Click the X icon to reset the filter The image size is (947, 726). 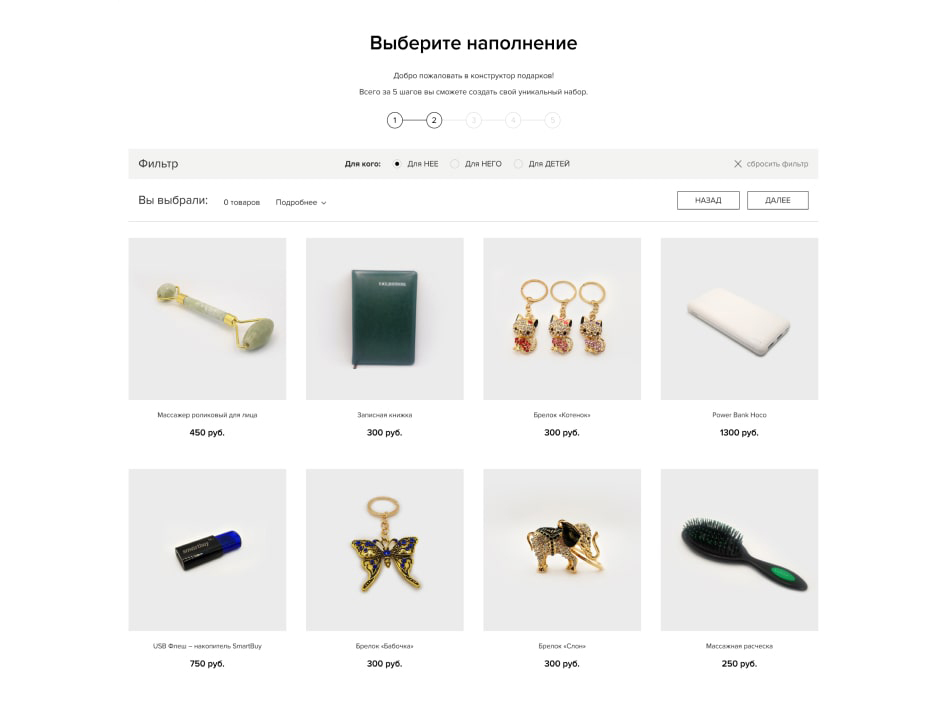tap(737, 164)
